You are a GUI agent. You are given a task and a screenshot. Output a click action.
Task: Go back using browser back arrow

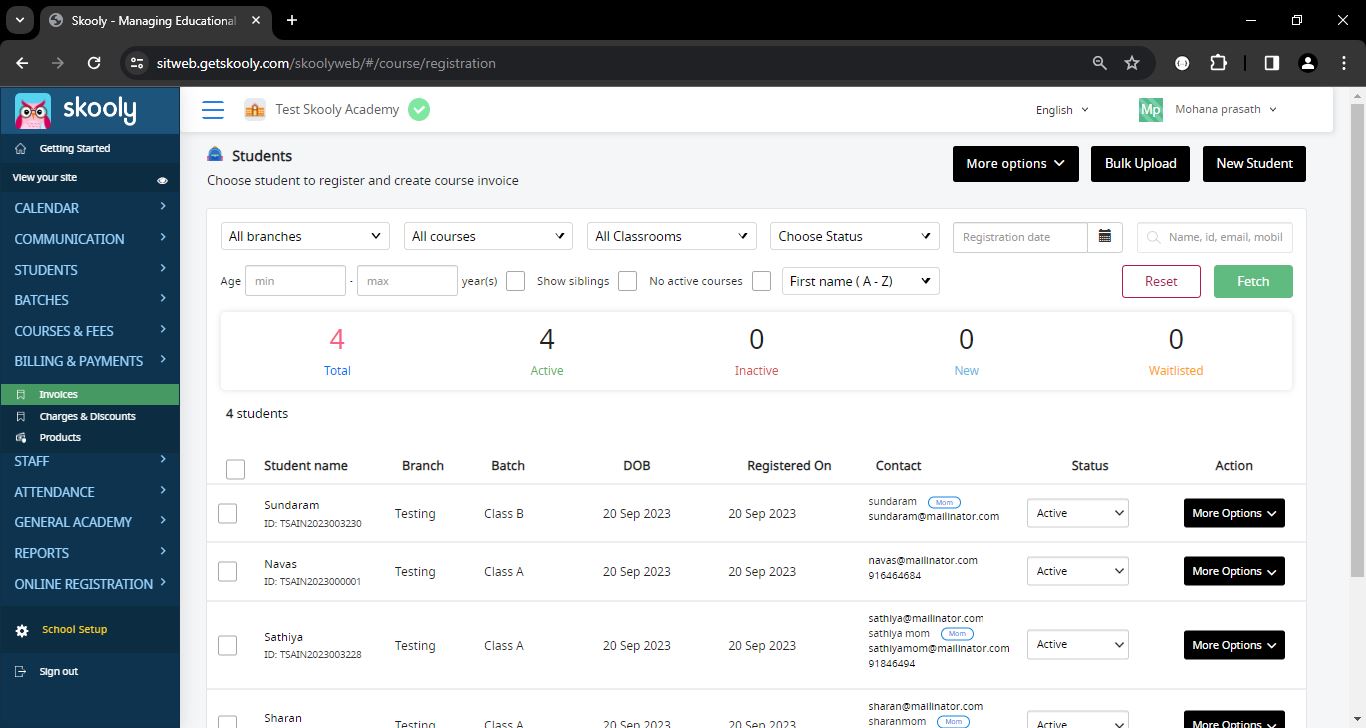[22, 63]
